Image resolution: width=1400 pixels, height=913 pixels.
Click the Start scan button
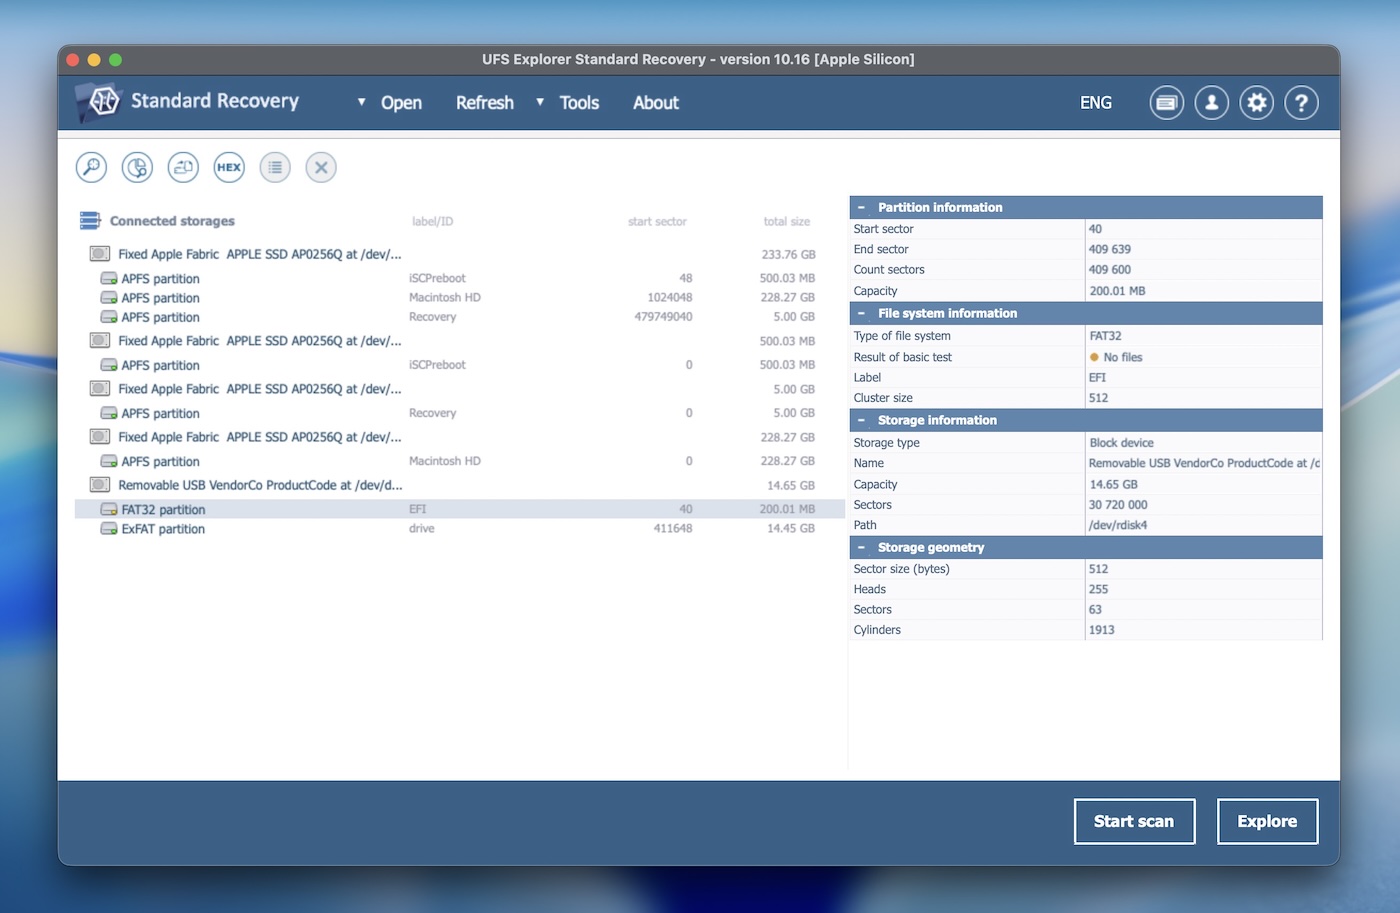[x=1134, y=821]
